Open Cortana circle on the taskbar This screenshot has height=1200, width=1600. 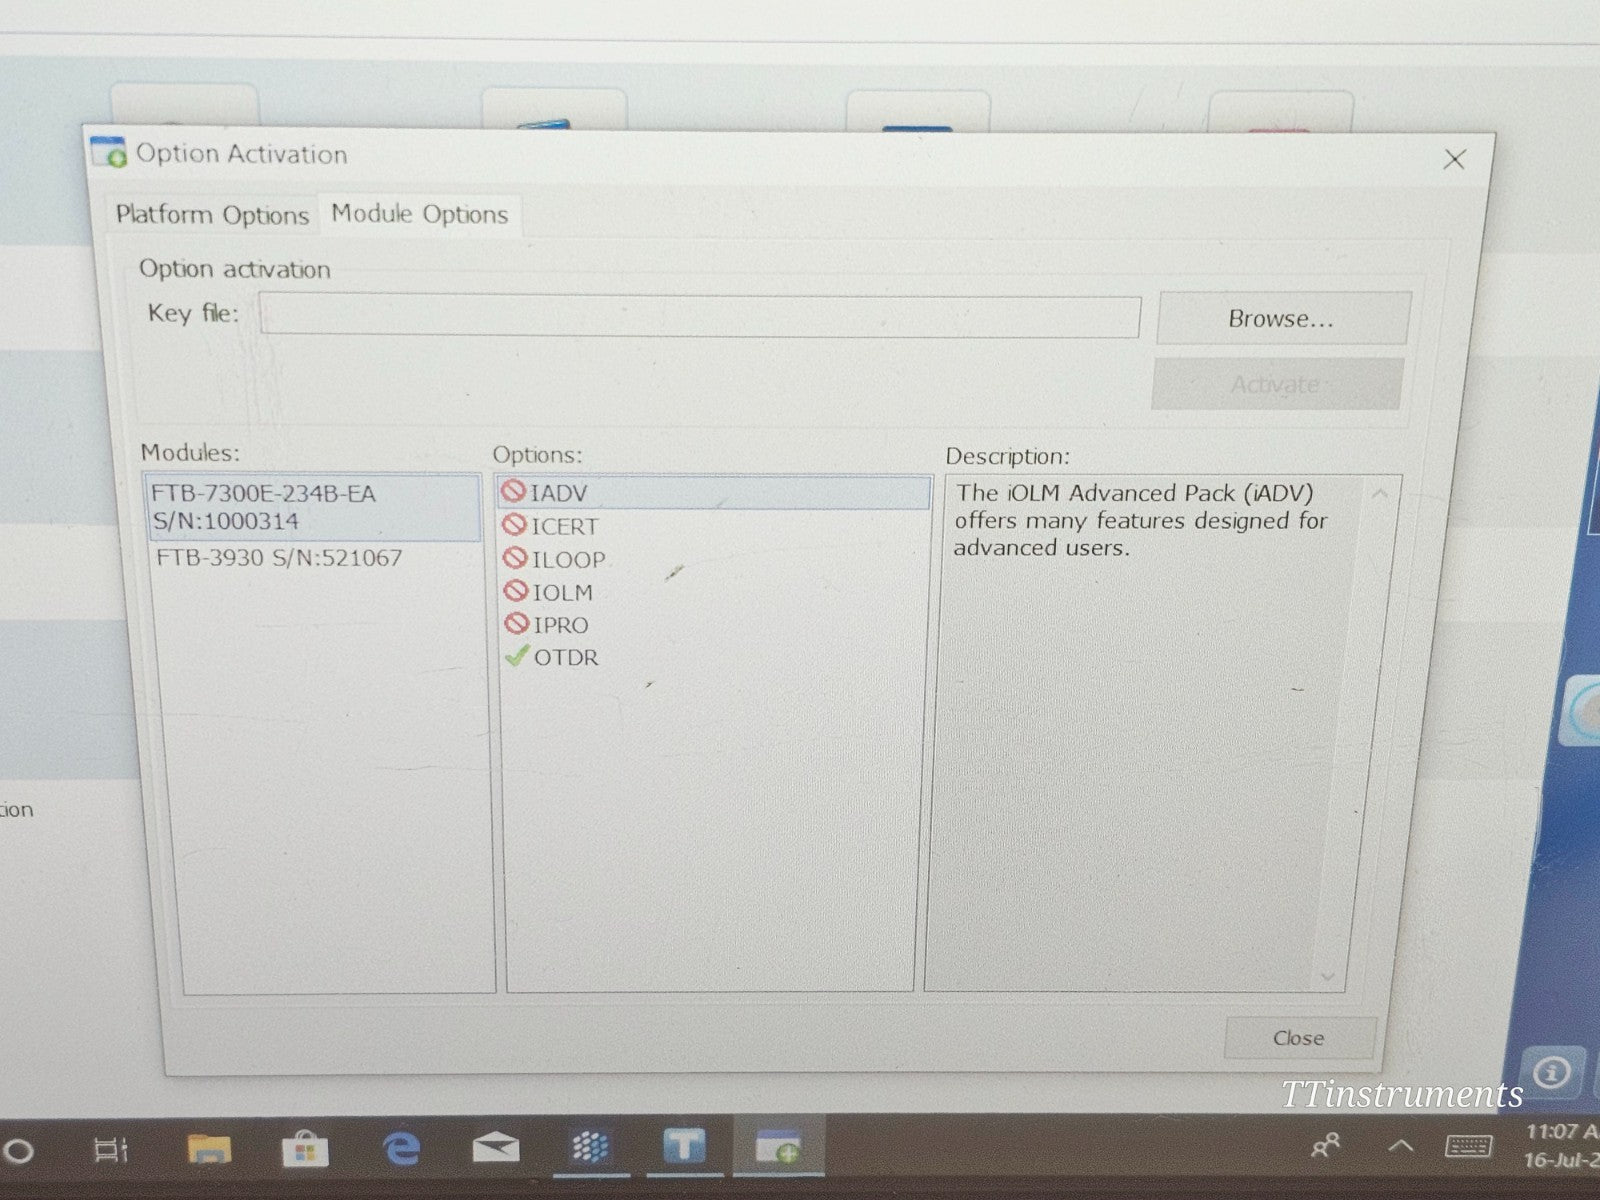(18, 1150)
